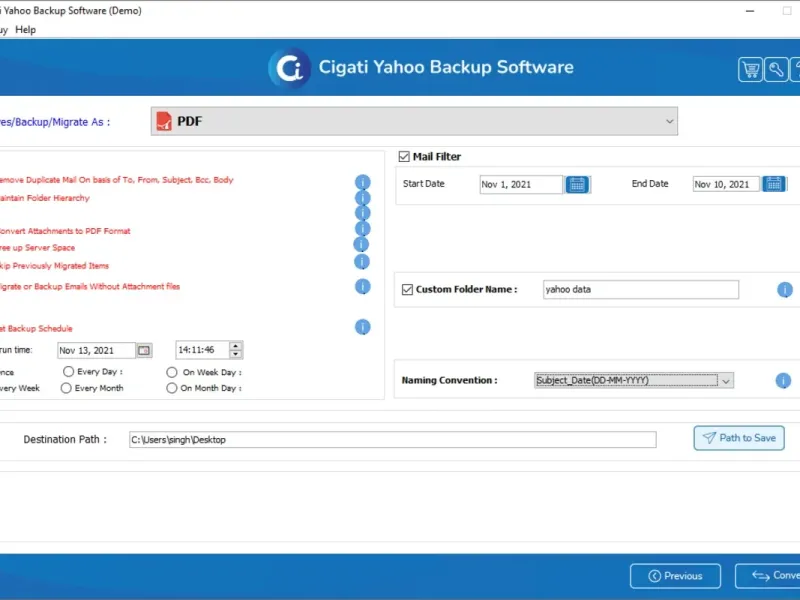Open the Naming Convention dropdown
This screenshot has height=600, width=800.
tap(726, 381)
